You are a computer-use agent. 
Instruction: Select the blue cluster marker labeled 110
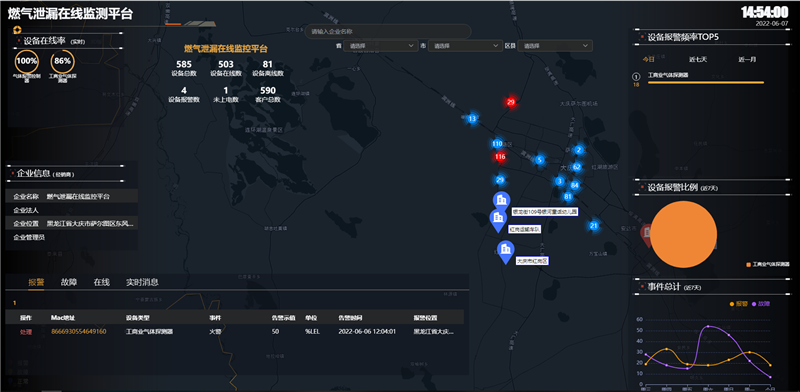tap(497, 143)
